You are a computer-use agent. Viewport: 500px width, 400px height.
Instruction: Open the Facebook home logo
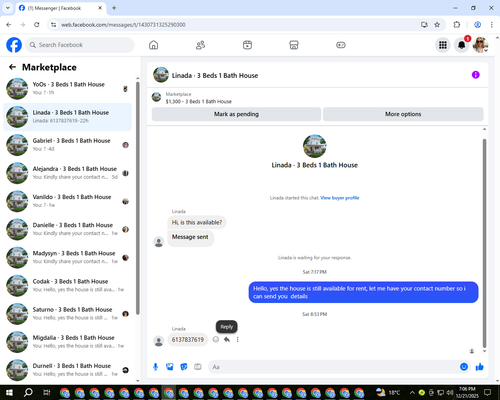coord(14,45)
